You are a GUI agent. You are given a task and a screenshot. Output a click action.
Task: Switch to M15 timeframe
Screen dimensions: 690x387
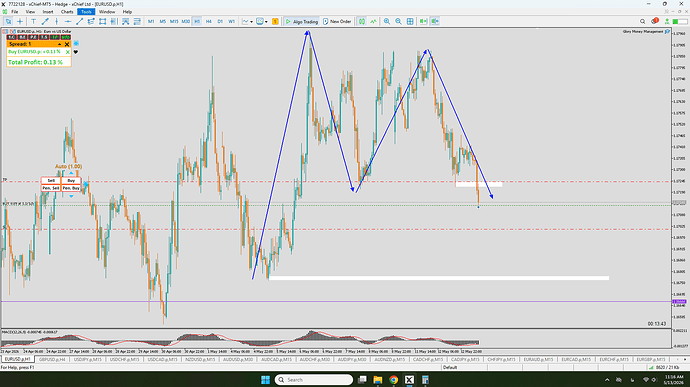point(174,21)
